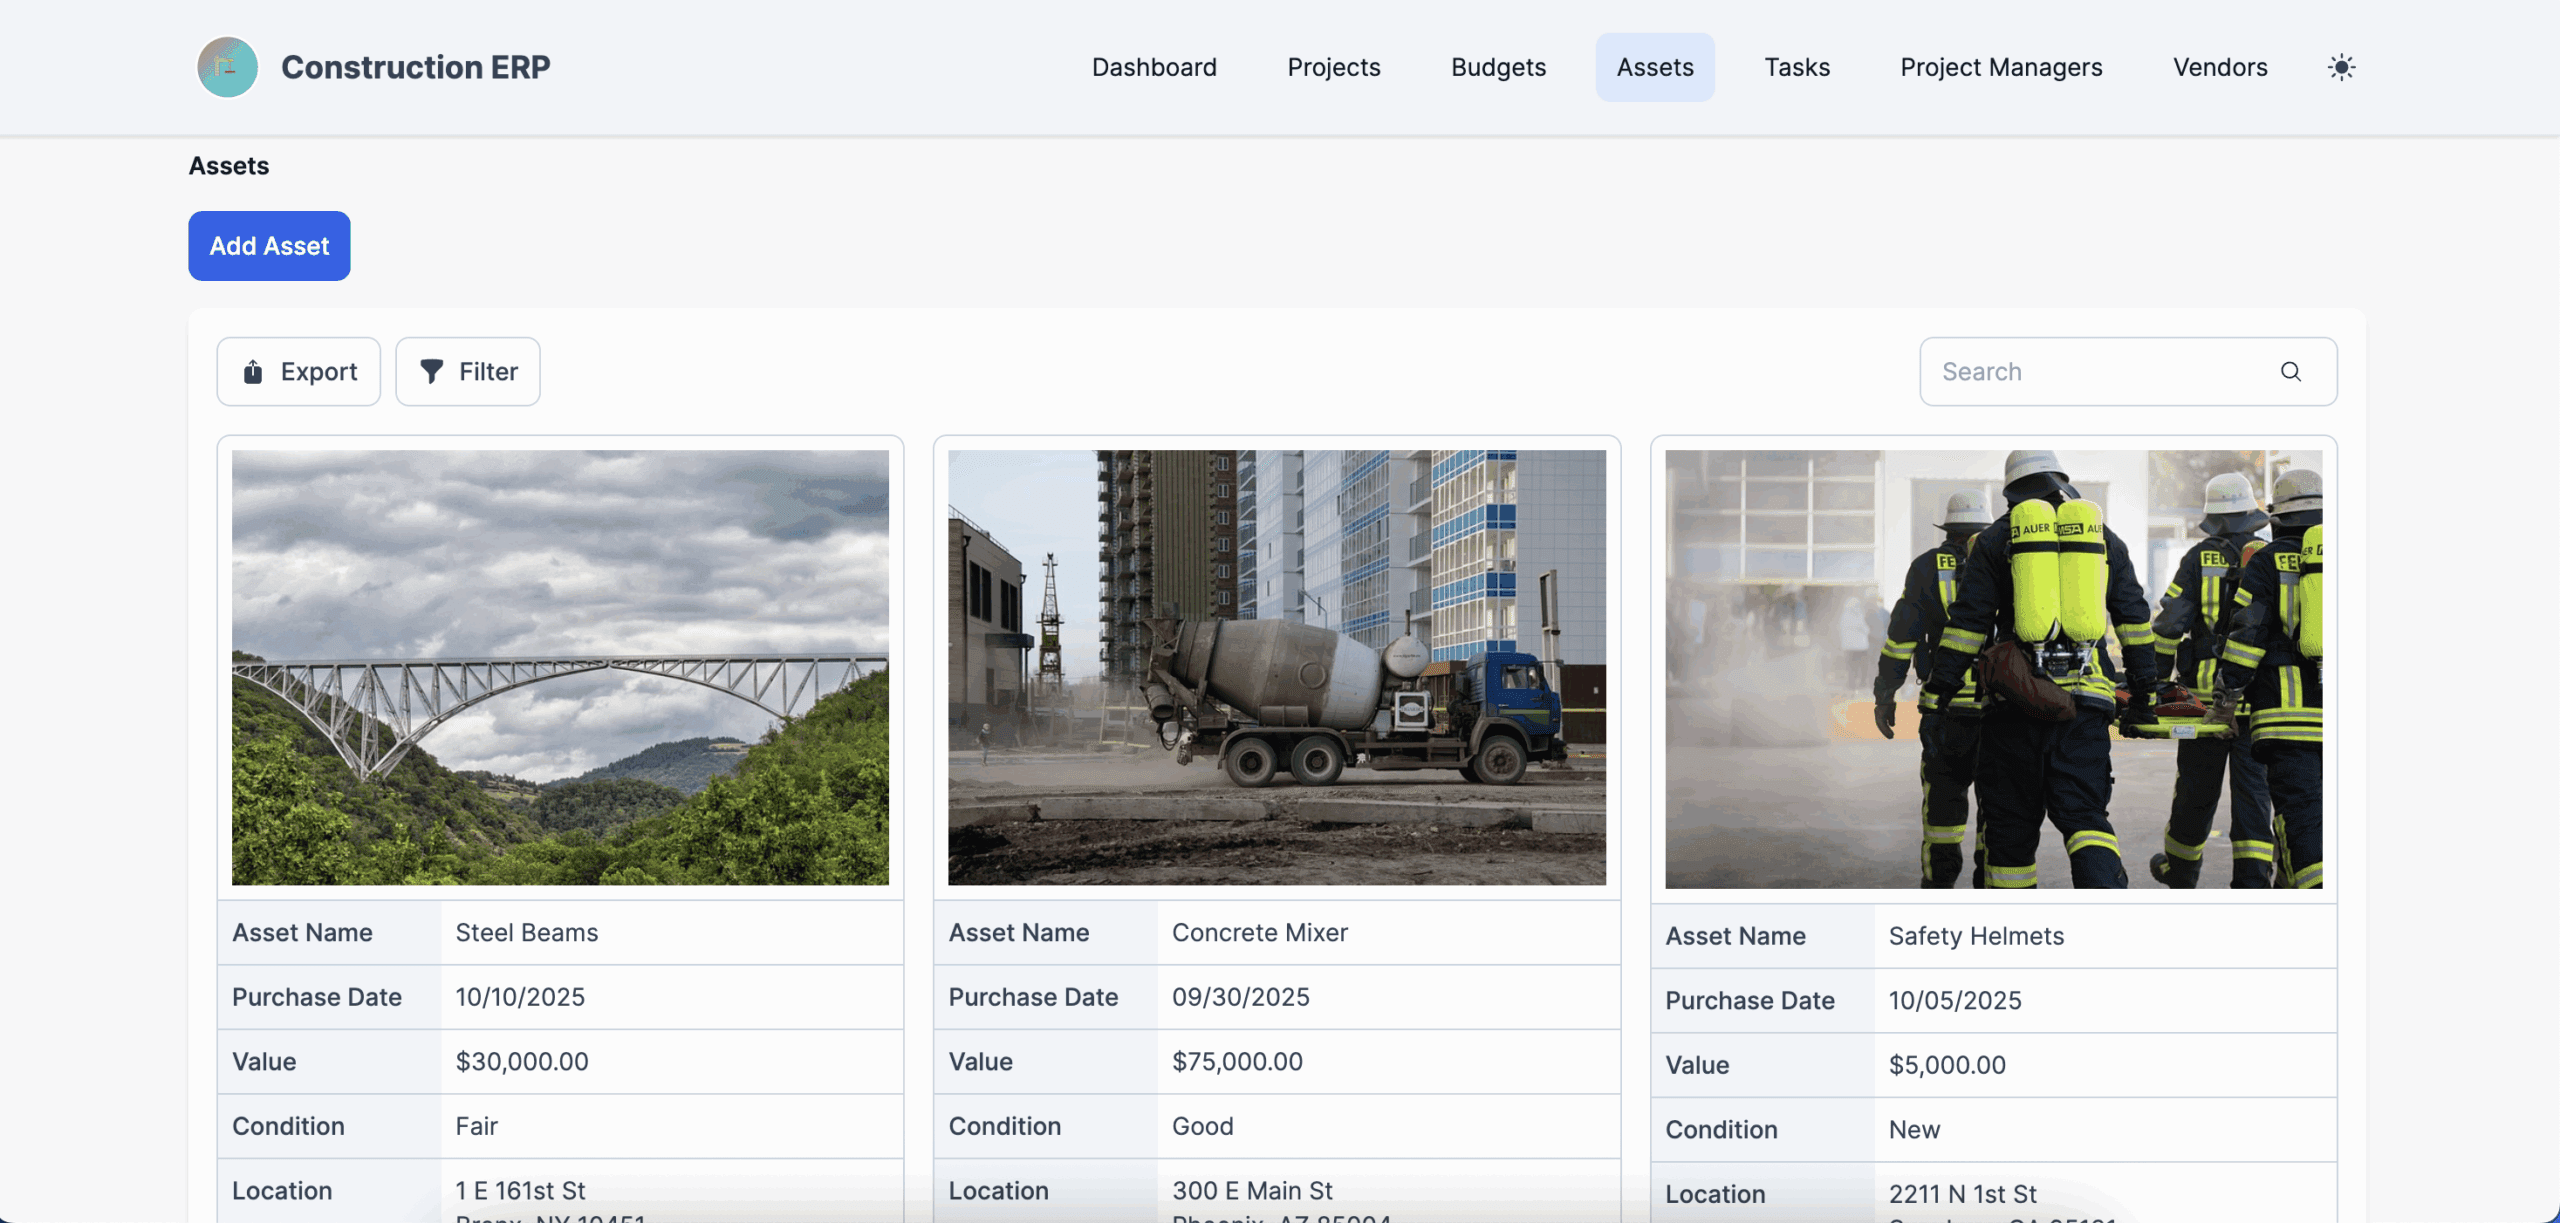Select the Steel Beams asset name cell
This screenshot has width=2560, height=1223.
click(x=526, y=933)
